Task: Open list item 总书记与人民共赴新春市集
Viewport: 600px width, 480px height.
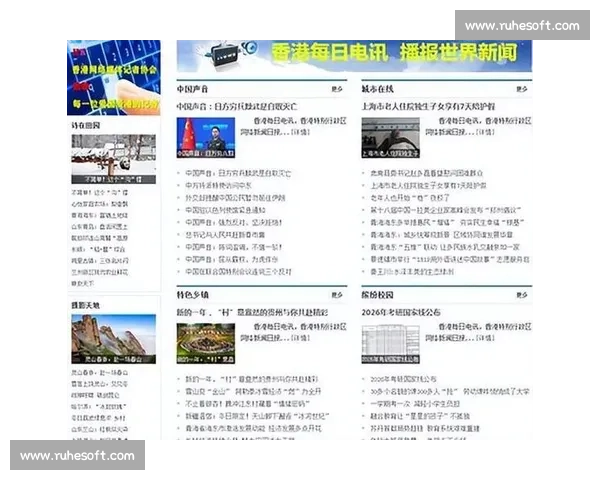Action: [225, 235]
